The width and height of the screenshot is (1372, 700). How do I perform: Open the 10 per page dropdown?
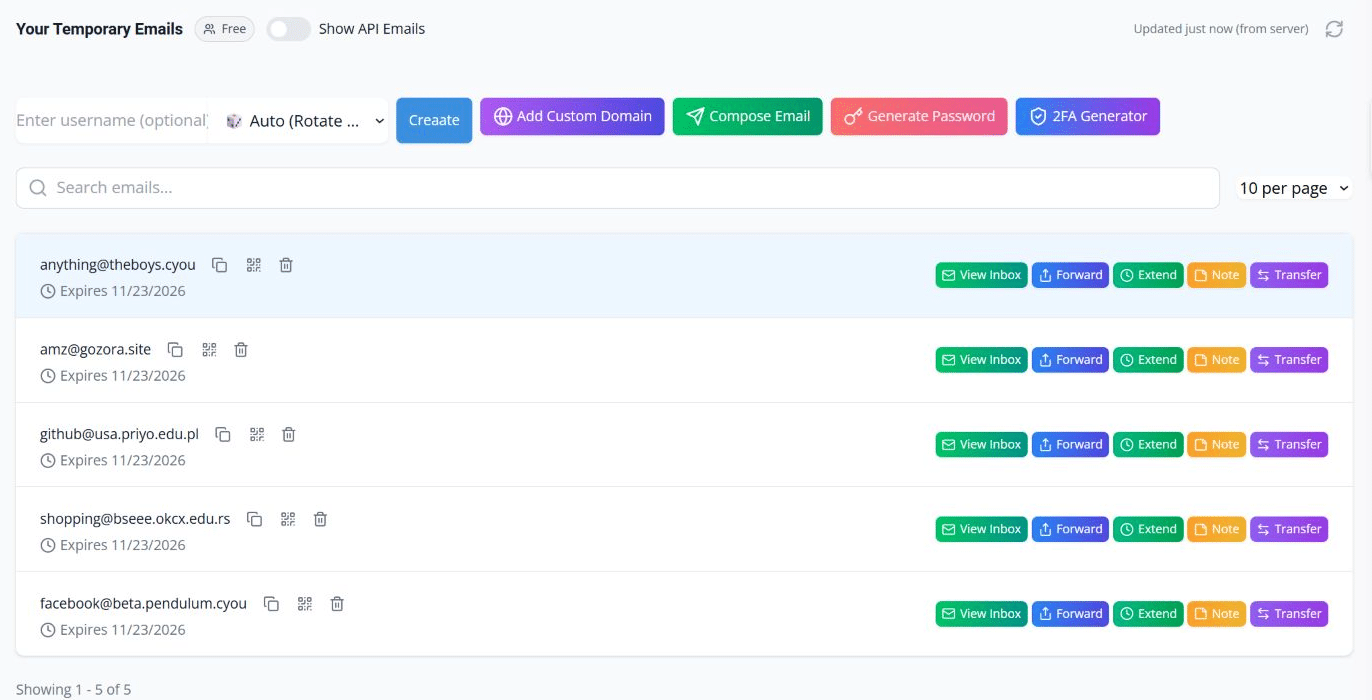coord(1294,188)
